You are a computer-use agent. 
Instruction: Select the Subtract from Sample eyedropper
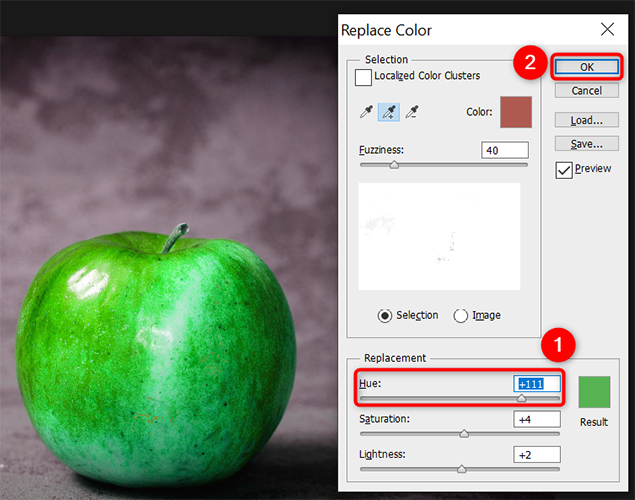tap(412, 112)
